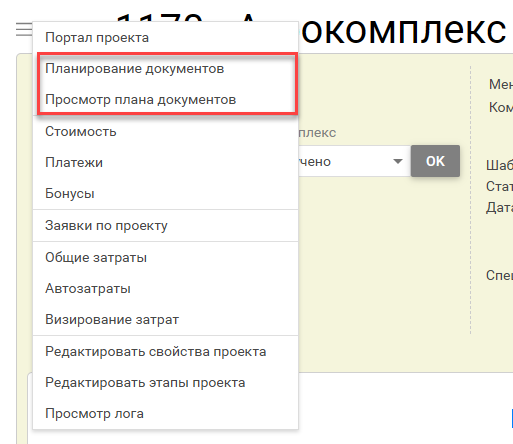
Task: Choose Общие затраты item
Action: pos(165,257)
